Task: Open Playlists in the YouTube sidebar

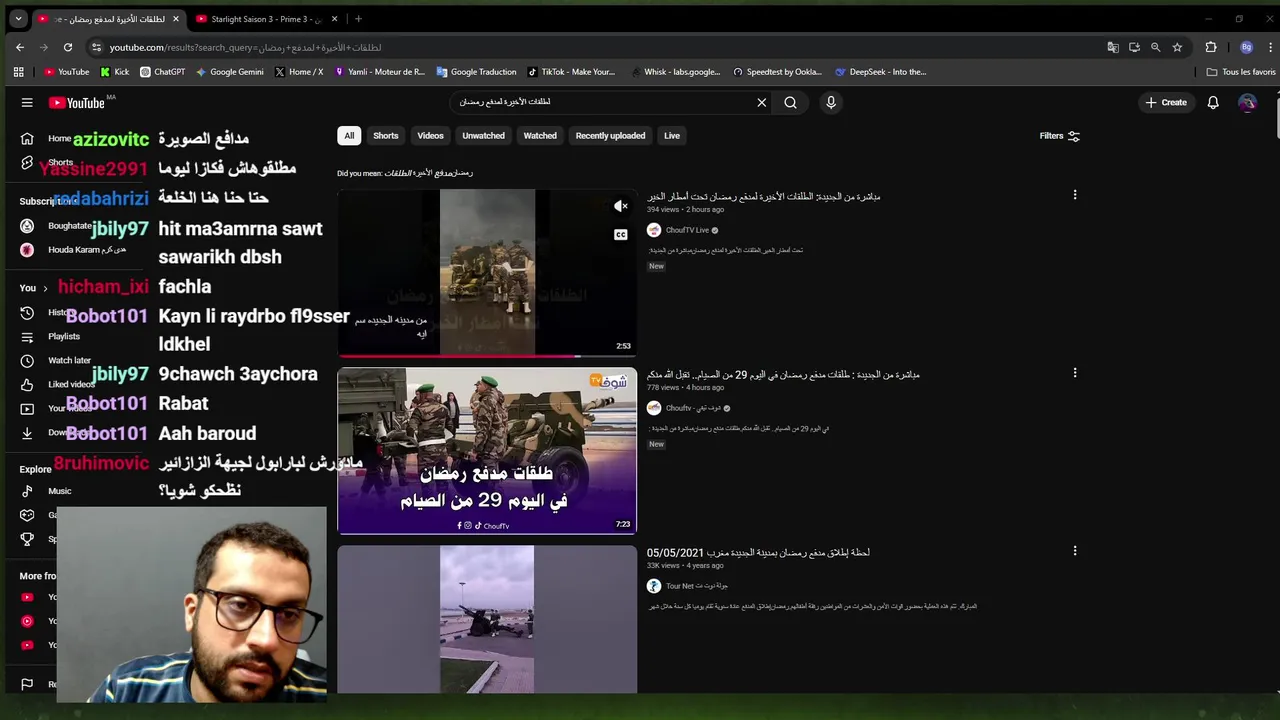Action: point(64,337)
